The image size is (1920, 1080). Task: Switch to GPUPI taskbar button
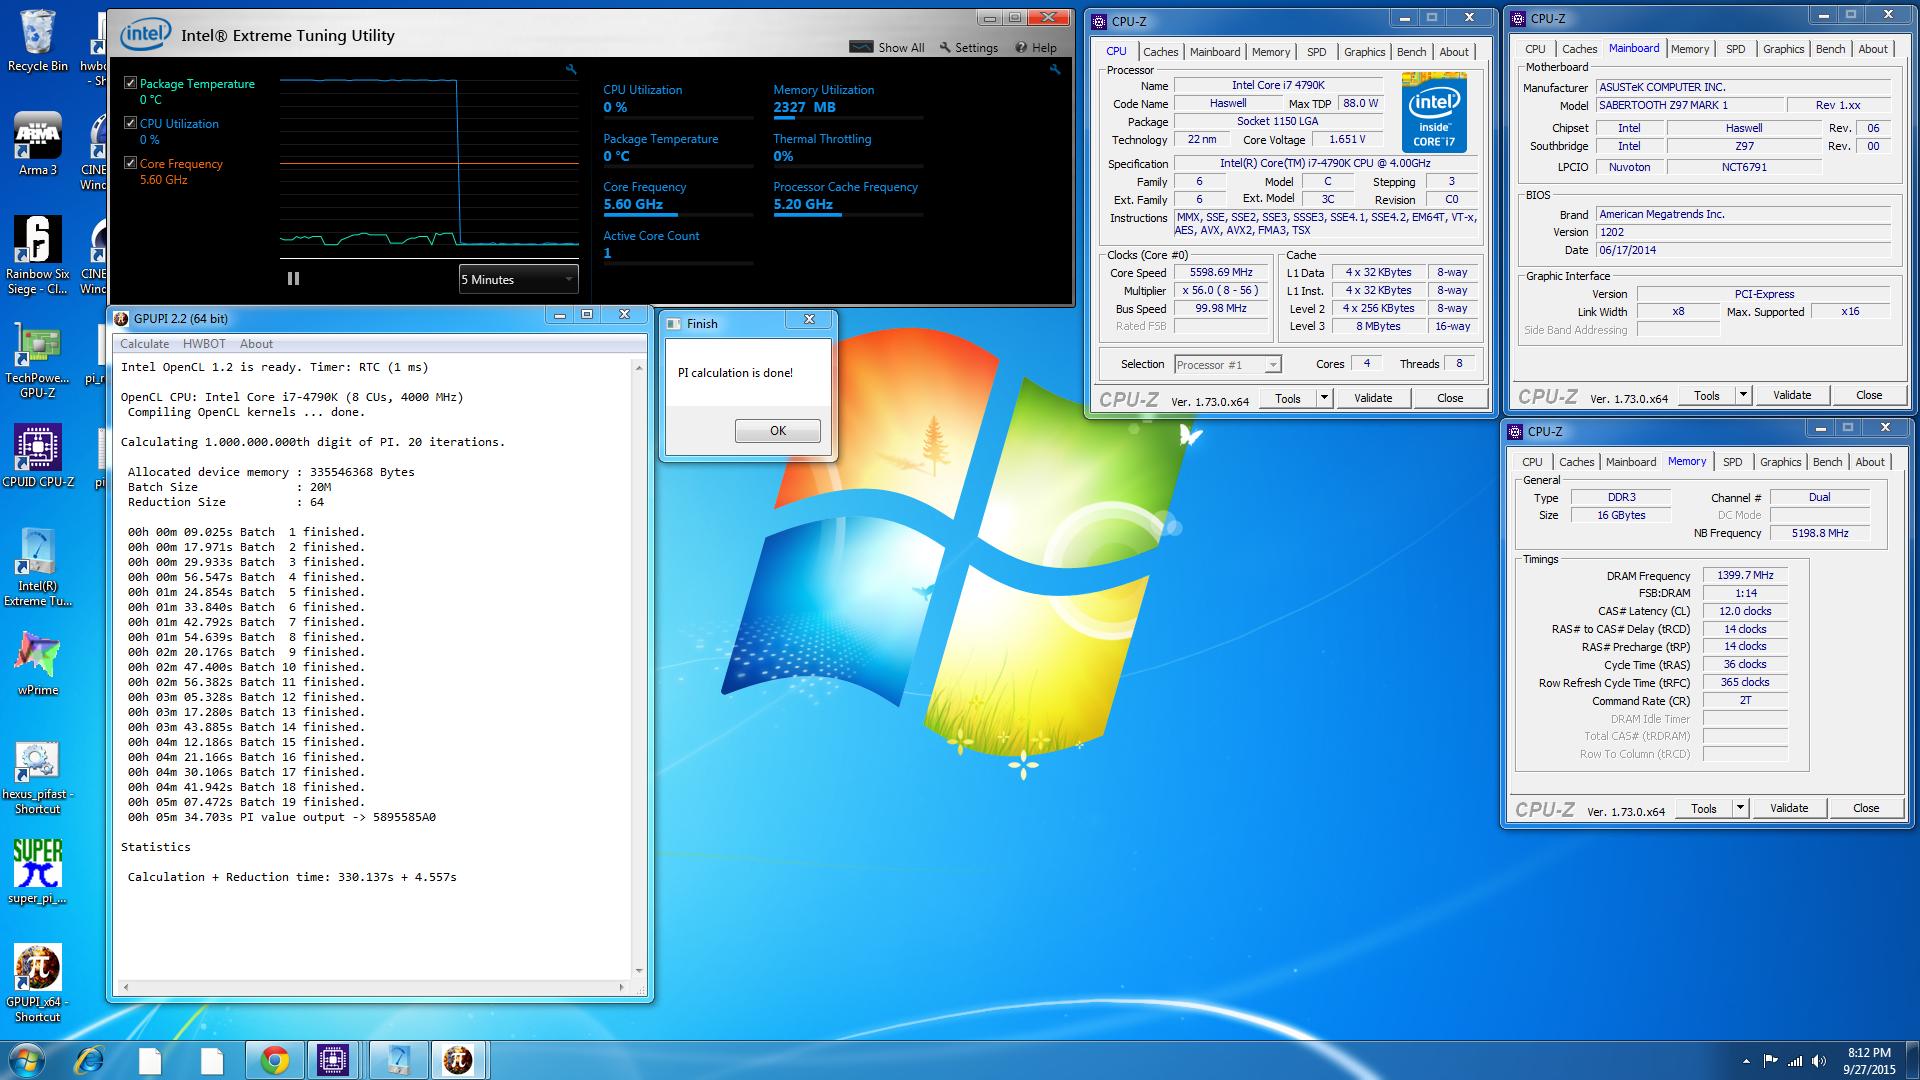click(x=458, y=1060)
